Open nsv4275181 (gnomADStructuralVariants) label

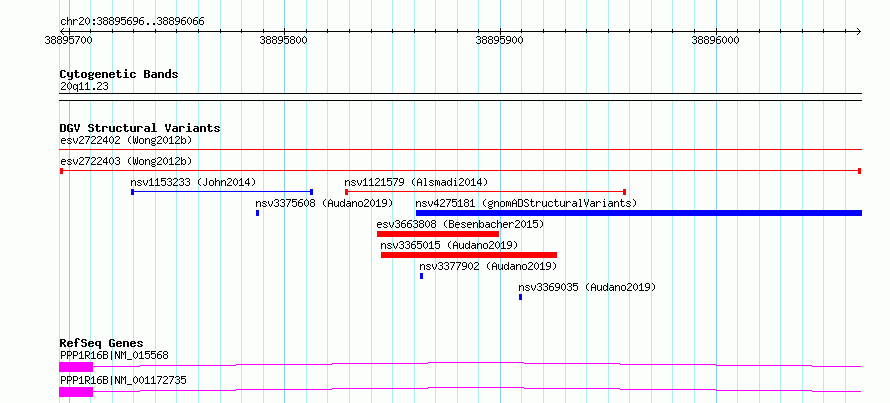pyautogui.click(x=526, y=203)
